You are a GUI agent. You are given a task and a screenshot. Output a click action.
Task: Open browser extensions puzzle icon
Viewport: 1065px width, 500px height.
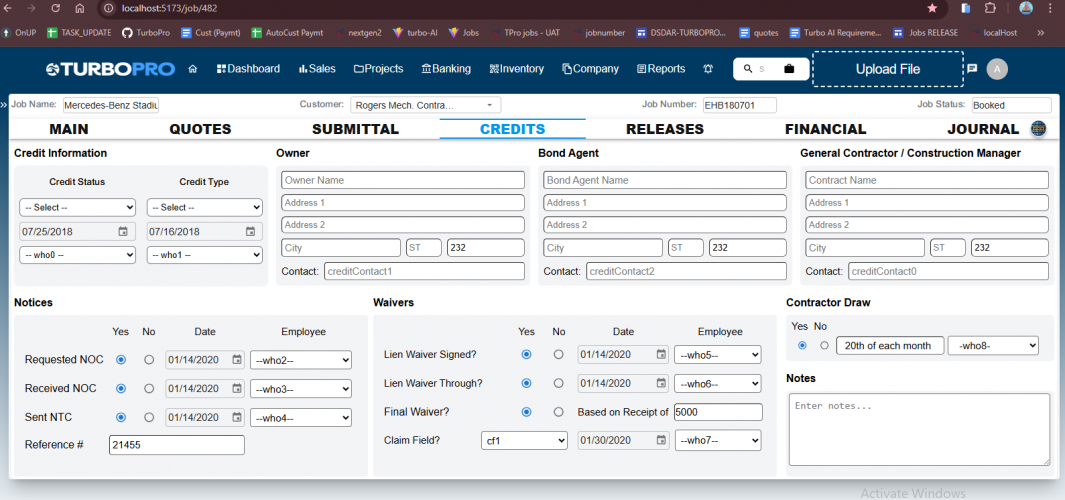[x=990, y=8]
